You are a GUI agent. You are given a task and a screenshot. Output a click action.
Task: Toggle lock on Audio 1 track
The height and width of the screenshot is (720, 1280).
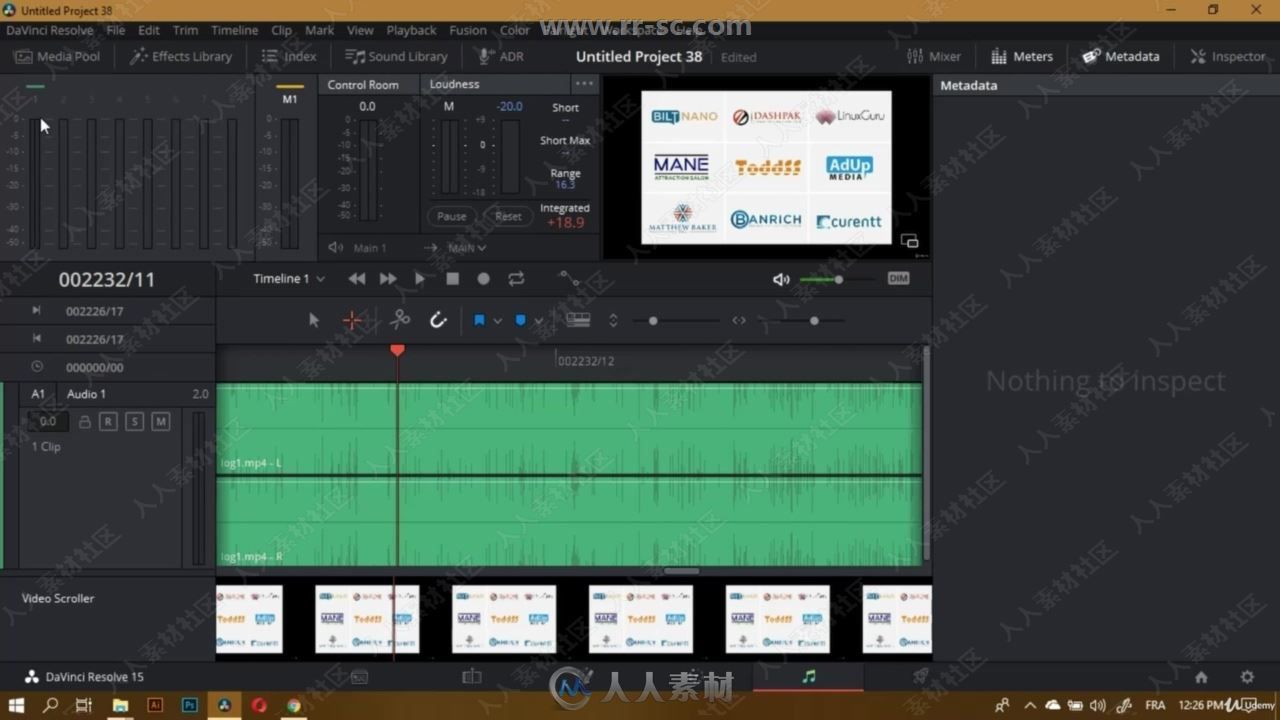(x=85, y=422)
